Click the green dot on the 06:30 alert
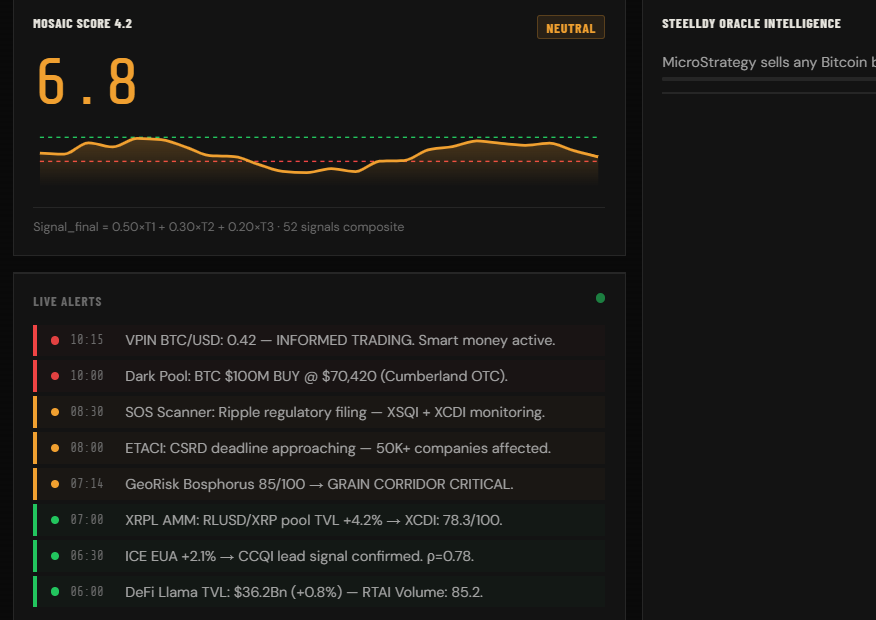 (55, 556)
